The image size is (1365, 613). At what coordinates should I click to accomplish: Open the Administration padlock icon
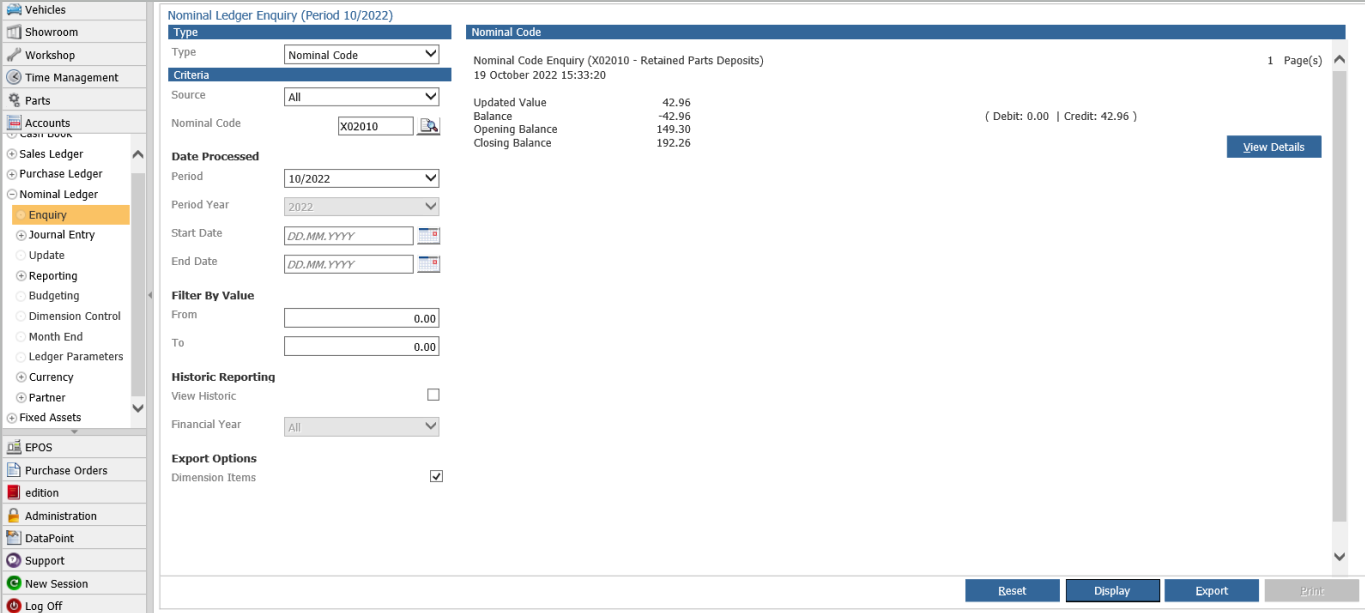[14, 516]
